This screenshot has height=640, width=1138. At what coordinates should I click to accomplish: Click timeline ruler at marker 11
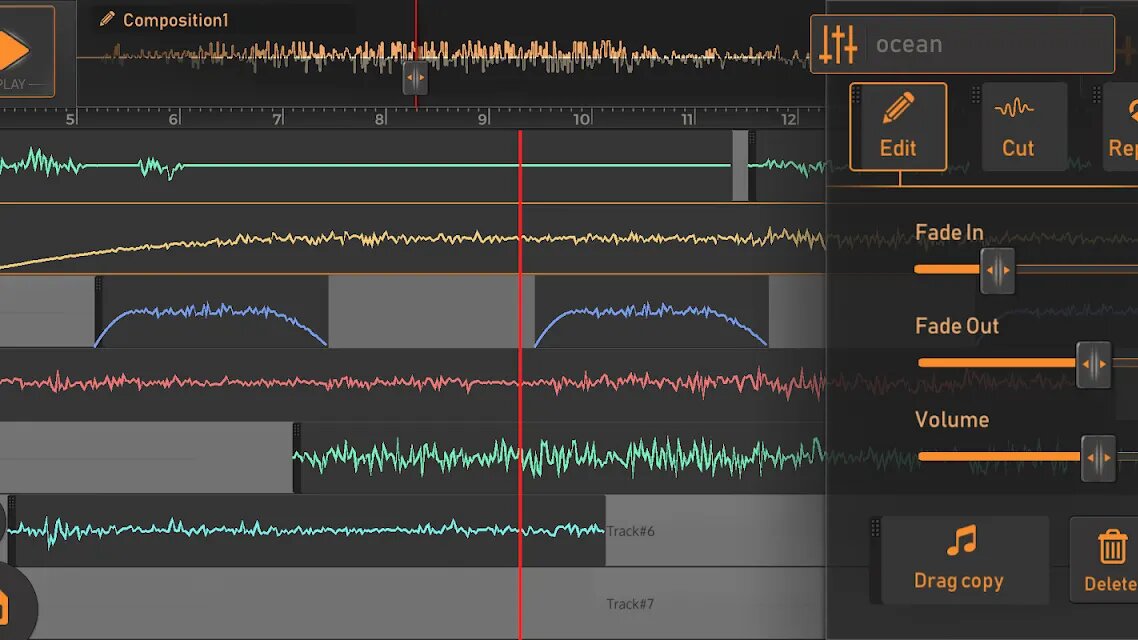pos(687,118)
